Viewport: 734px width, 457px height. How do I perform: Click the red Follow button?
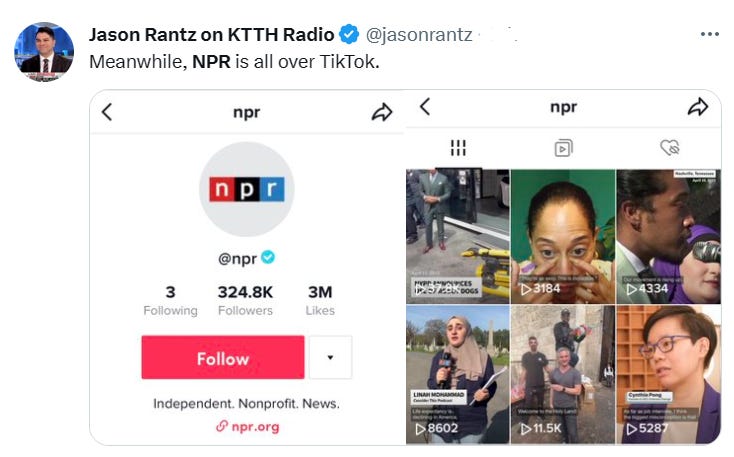coord(223,357)
